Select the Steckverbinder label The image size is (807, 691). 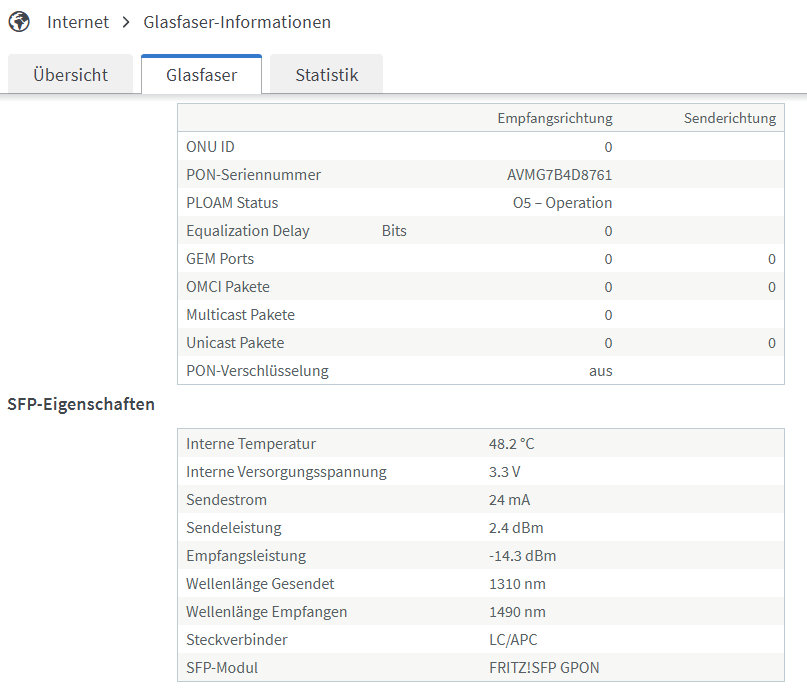click(x=237, y=640)
